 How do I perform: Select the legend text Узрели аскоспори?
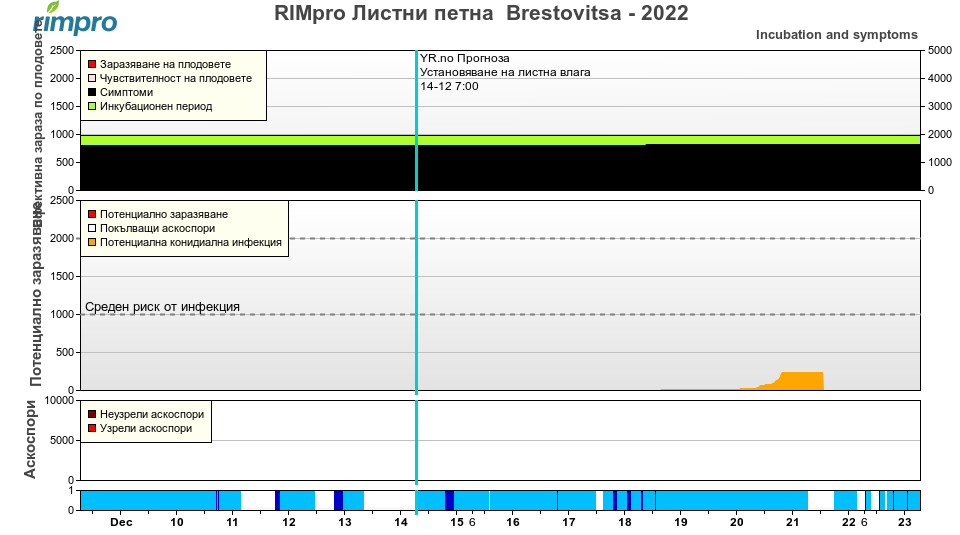pos(146,428)
